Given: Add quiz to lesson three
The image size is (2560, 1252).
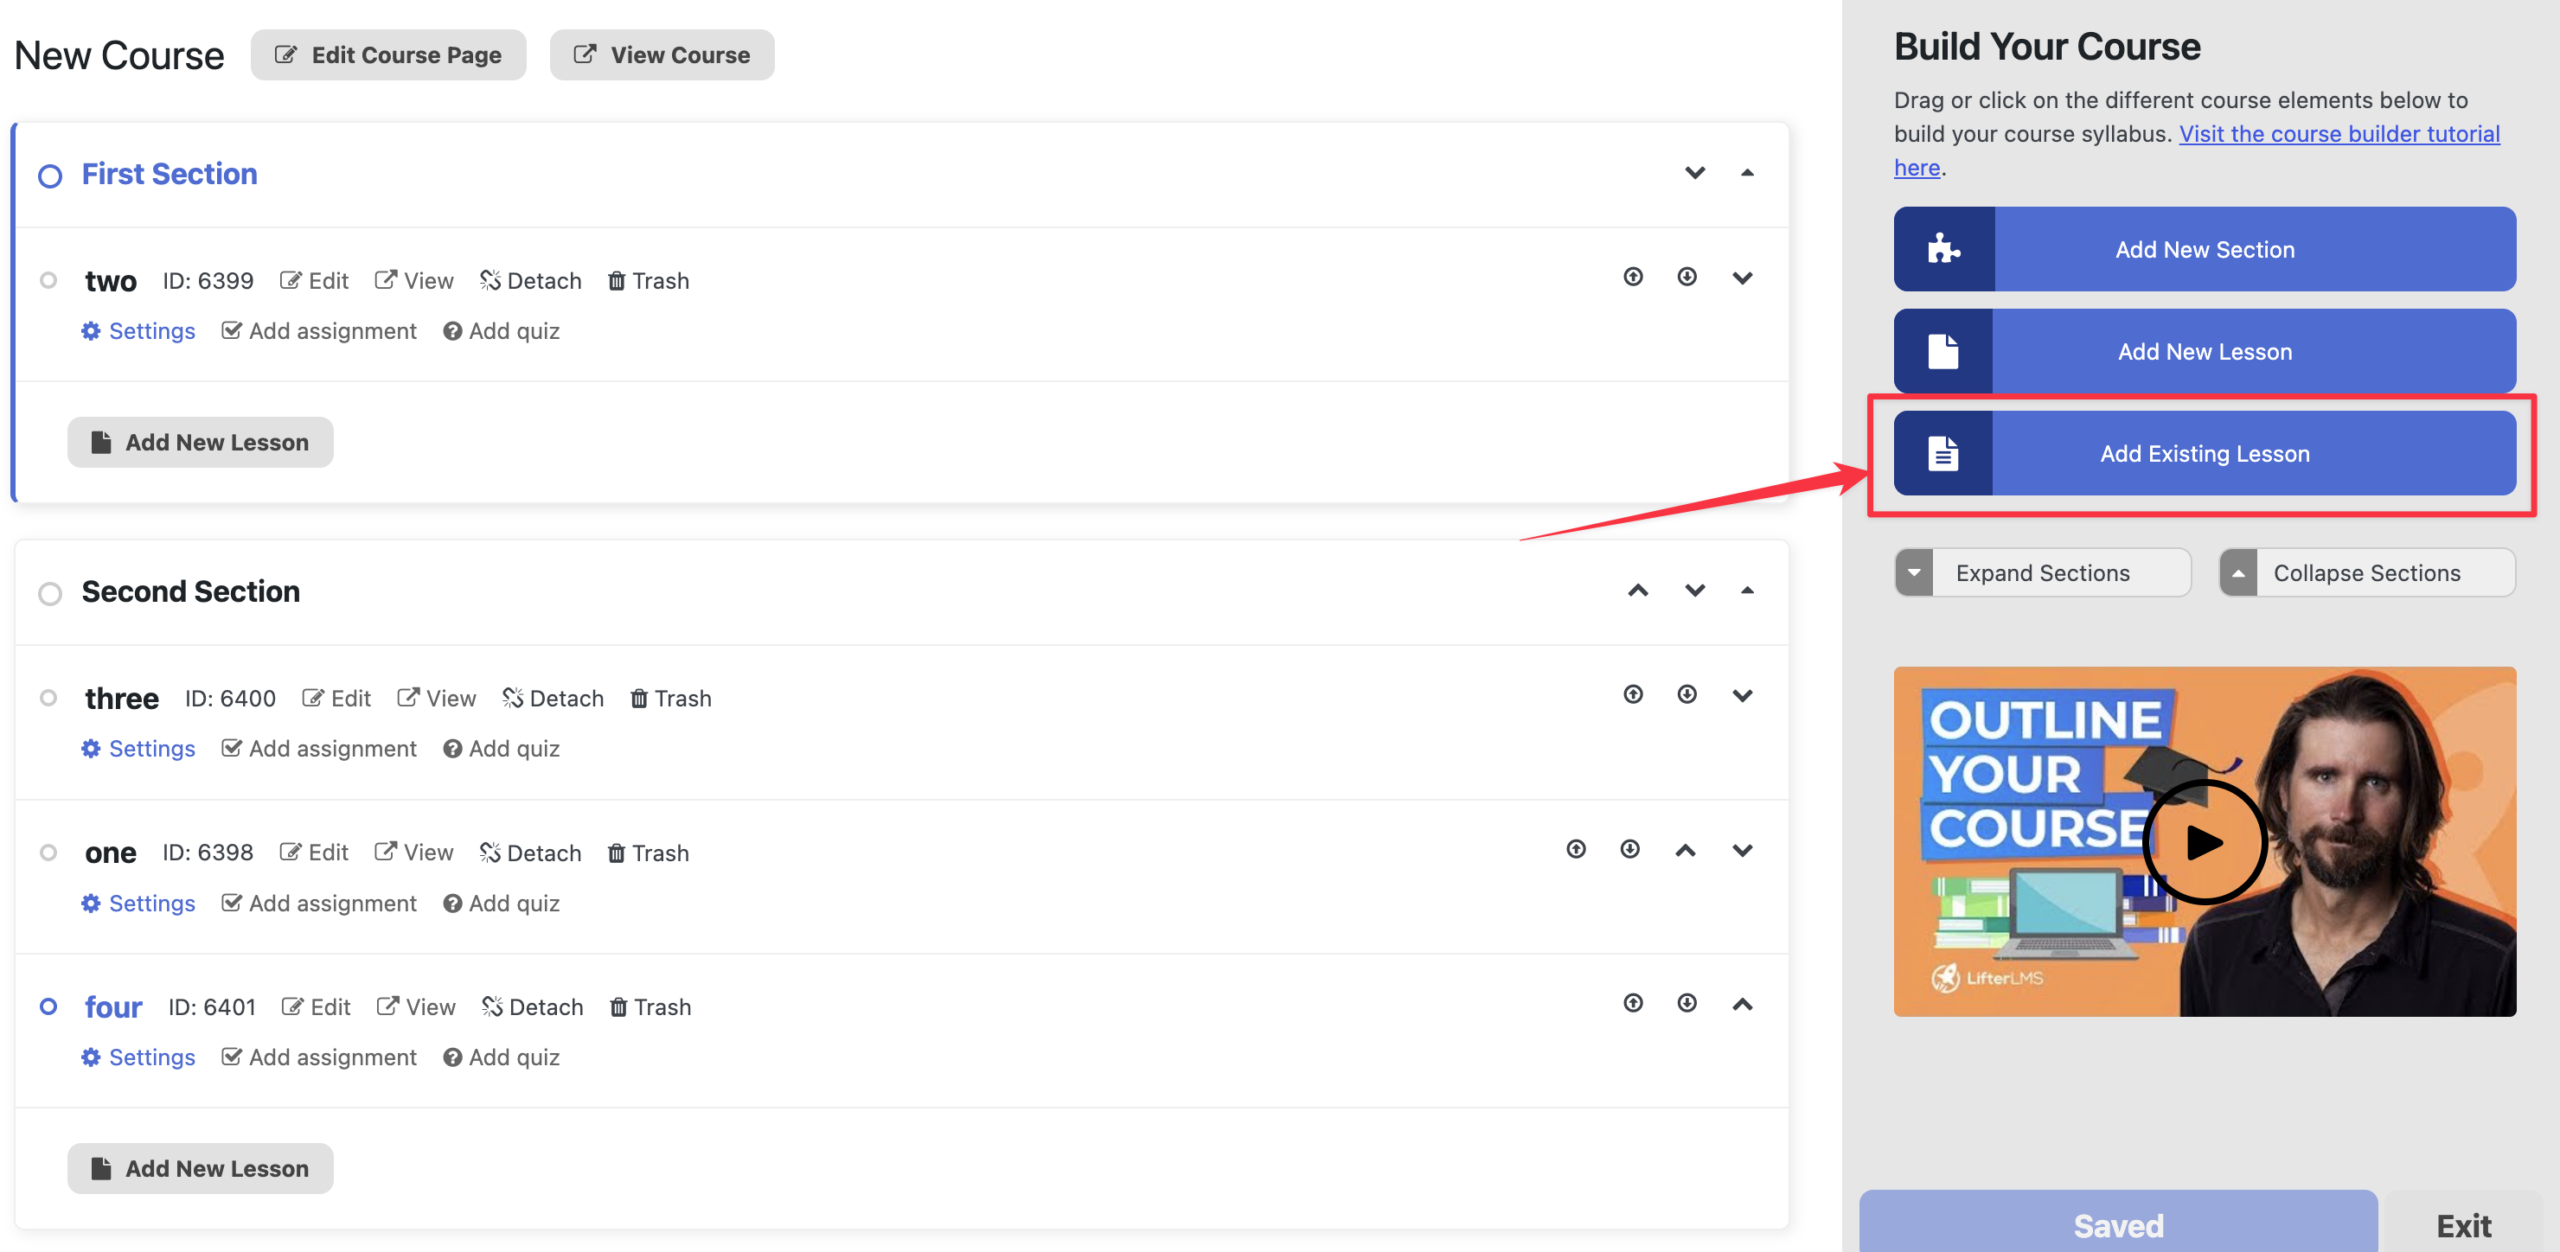Looking at the screenshot, I should pyautogui.click(x=501, y=748).
